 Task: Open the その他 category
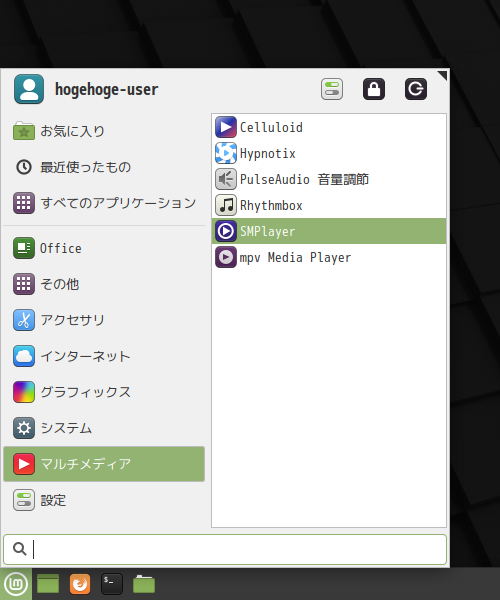[x=60, y=284]
